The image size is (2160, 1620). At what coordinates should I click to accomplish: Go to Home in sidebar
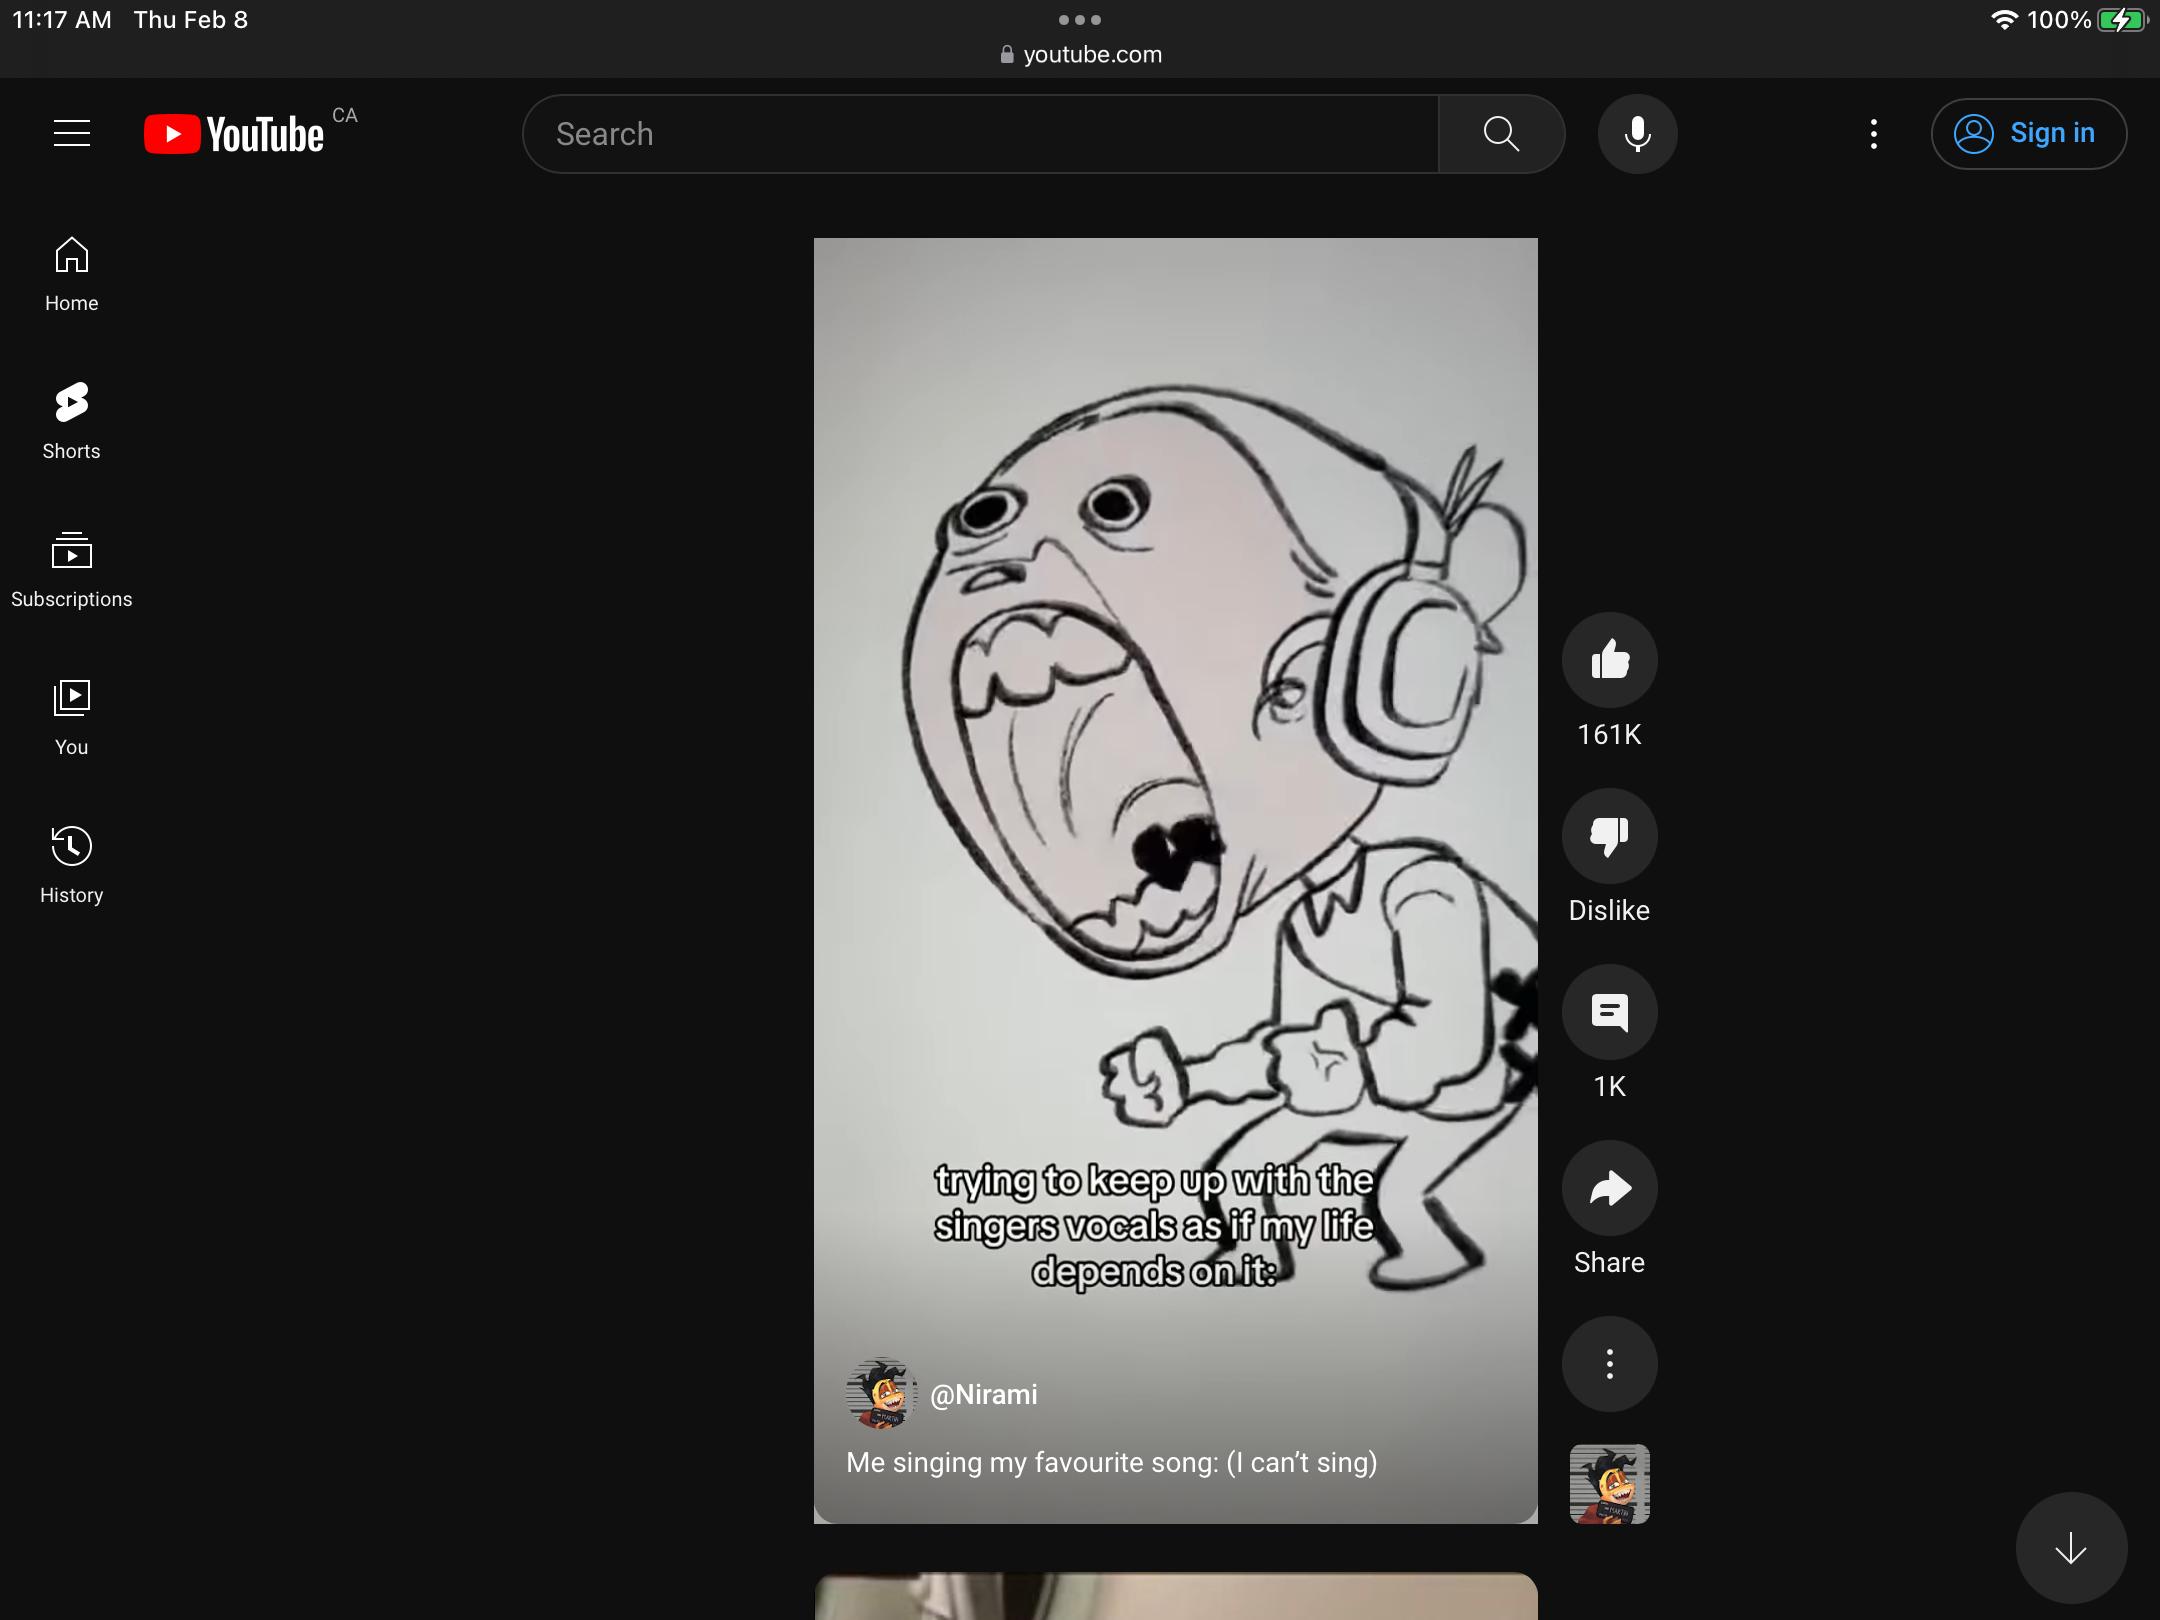71,274
